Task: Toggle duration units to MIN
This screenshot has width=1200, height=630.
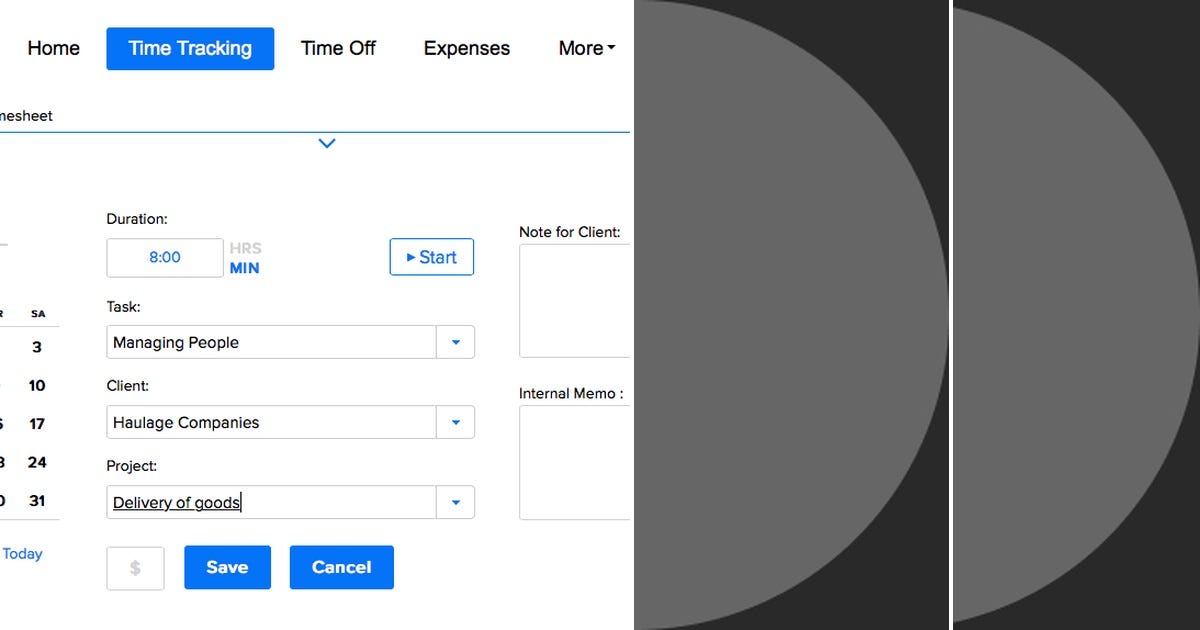Action: click(x=245, y=268)
